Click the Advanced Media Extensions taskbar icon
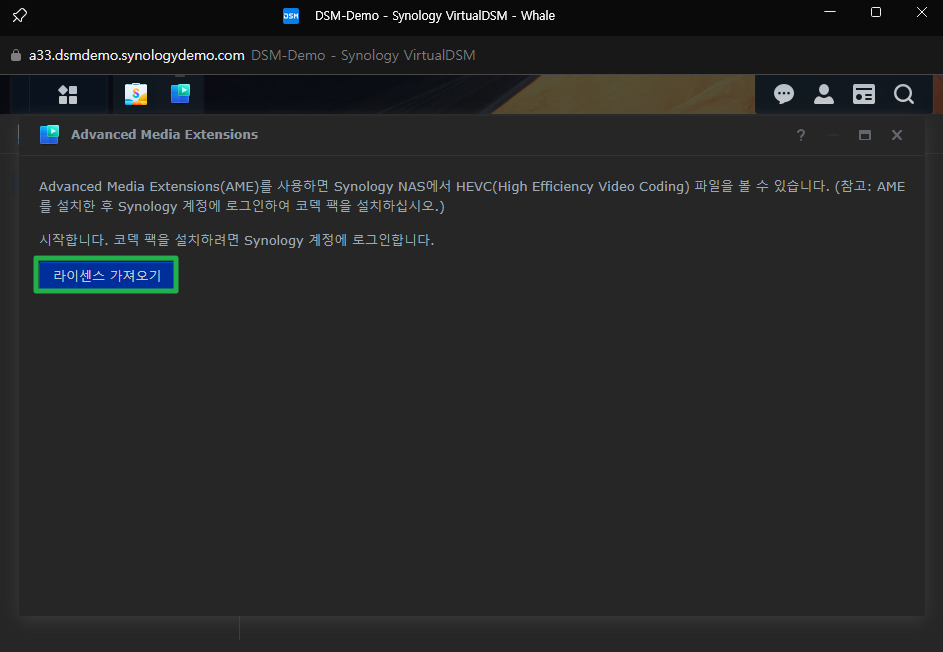 coord(180,94)
